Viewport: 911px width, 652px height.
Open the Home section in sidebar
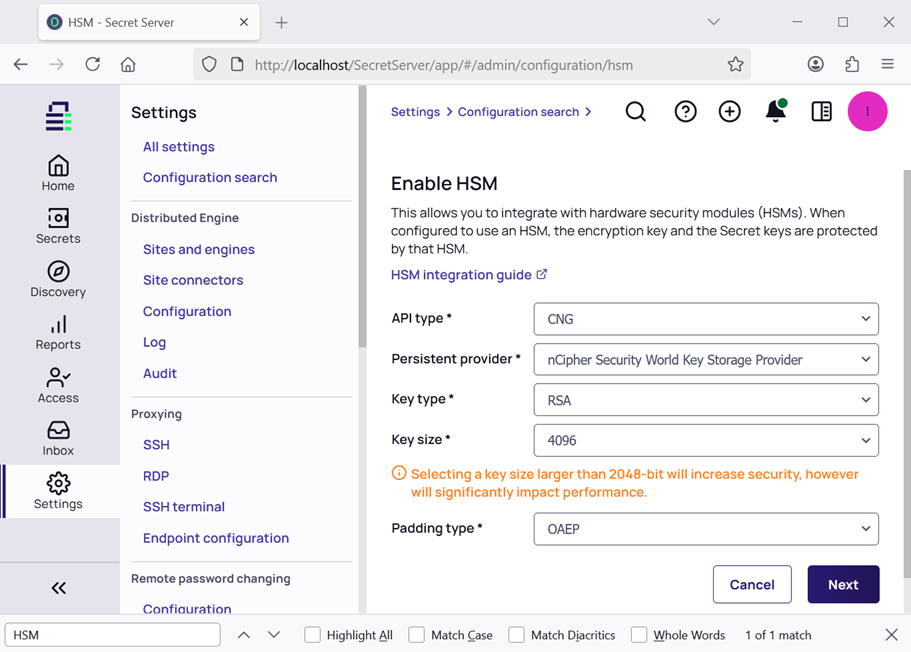[58, 173]
